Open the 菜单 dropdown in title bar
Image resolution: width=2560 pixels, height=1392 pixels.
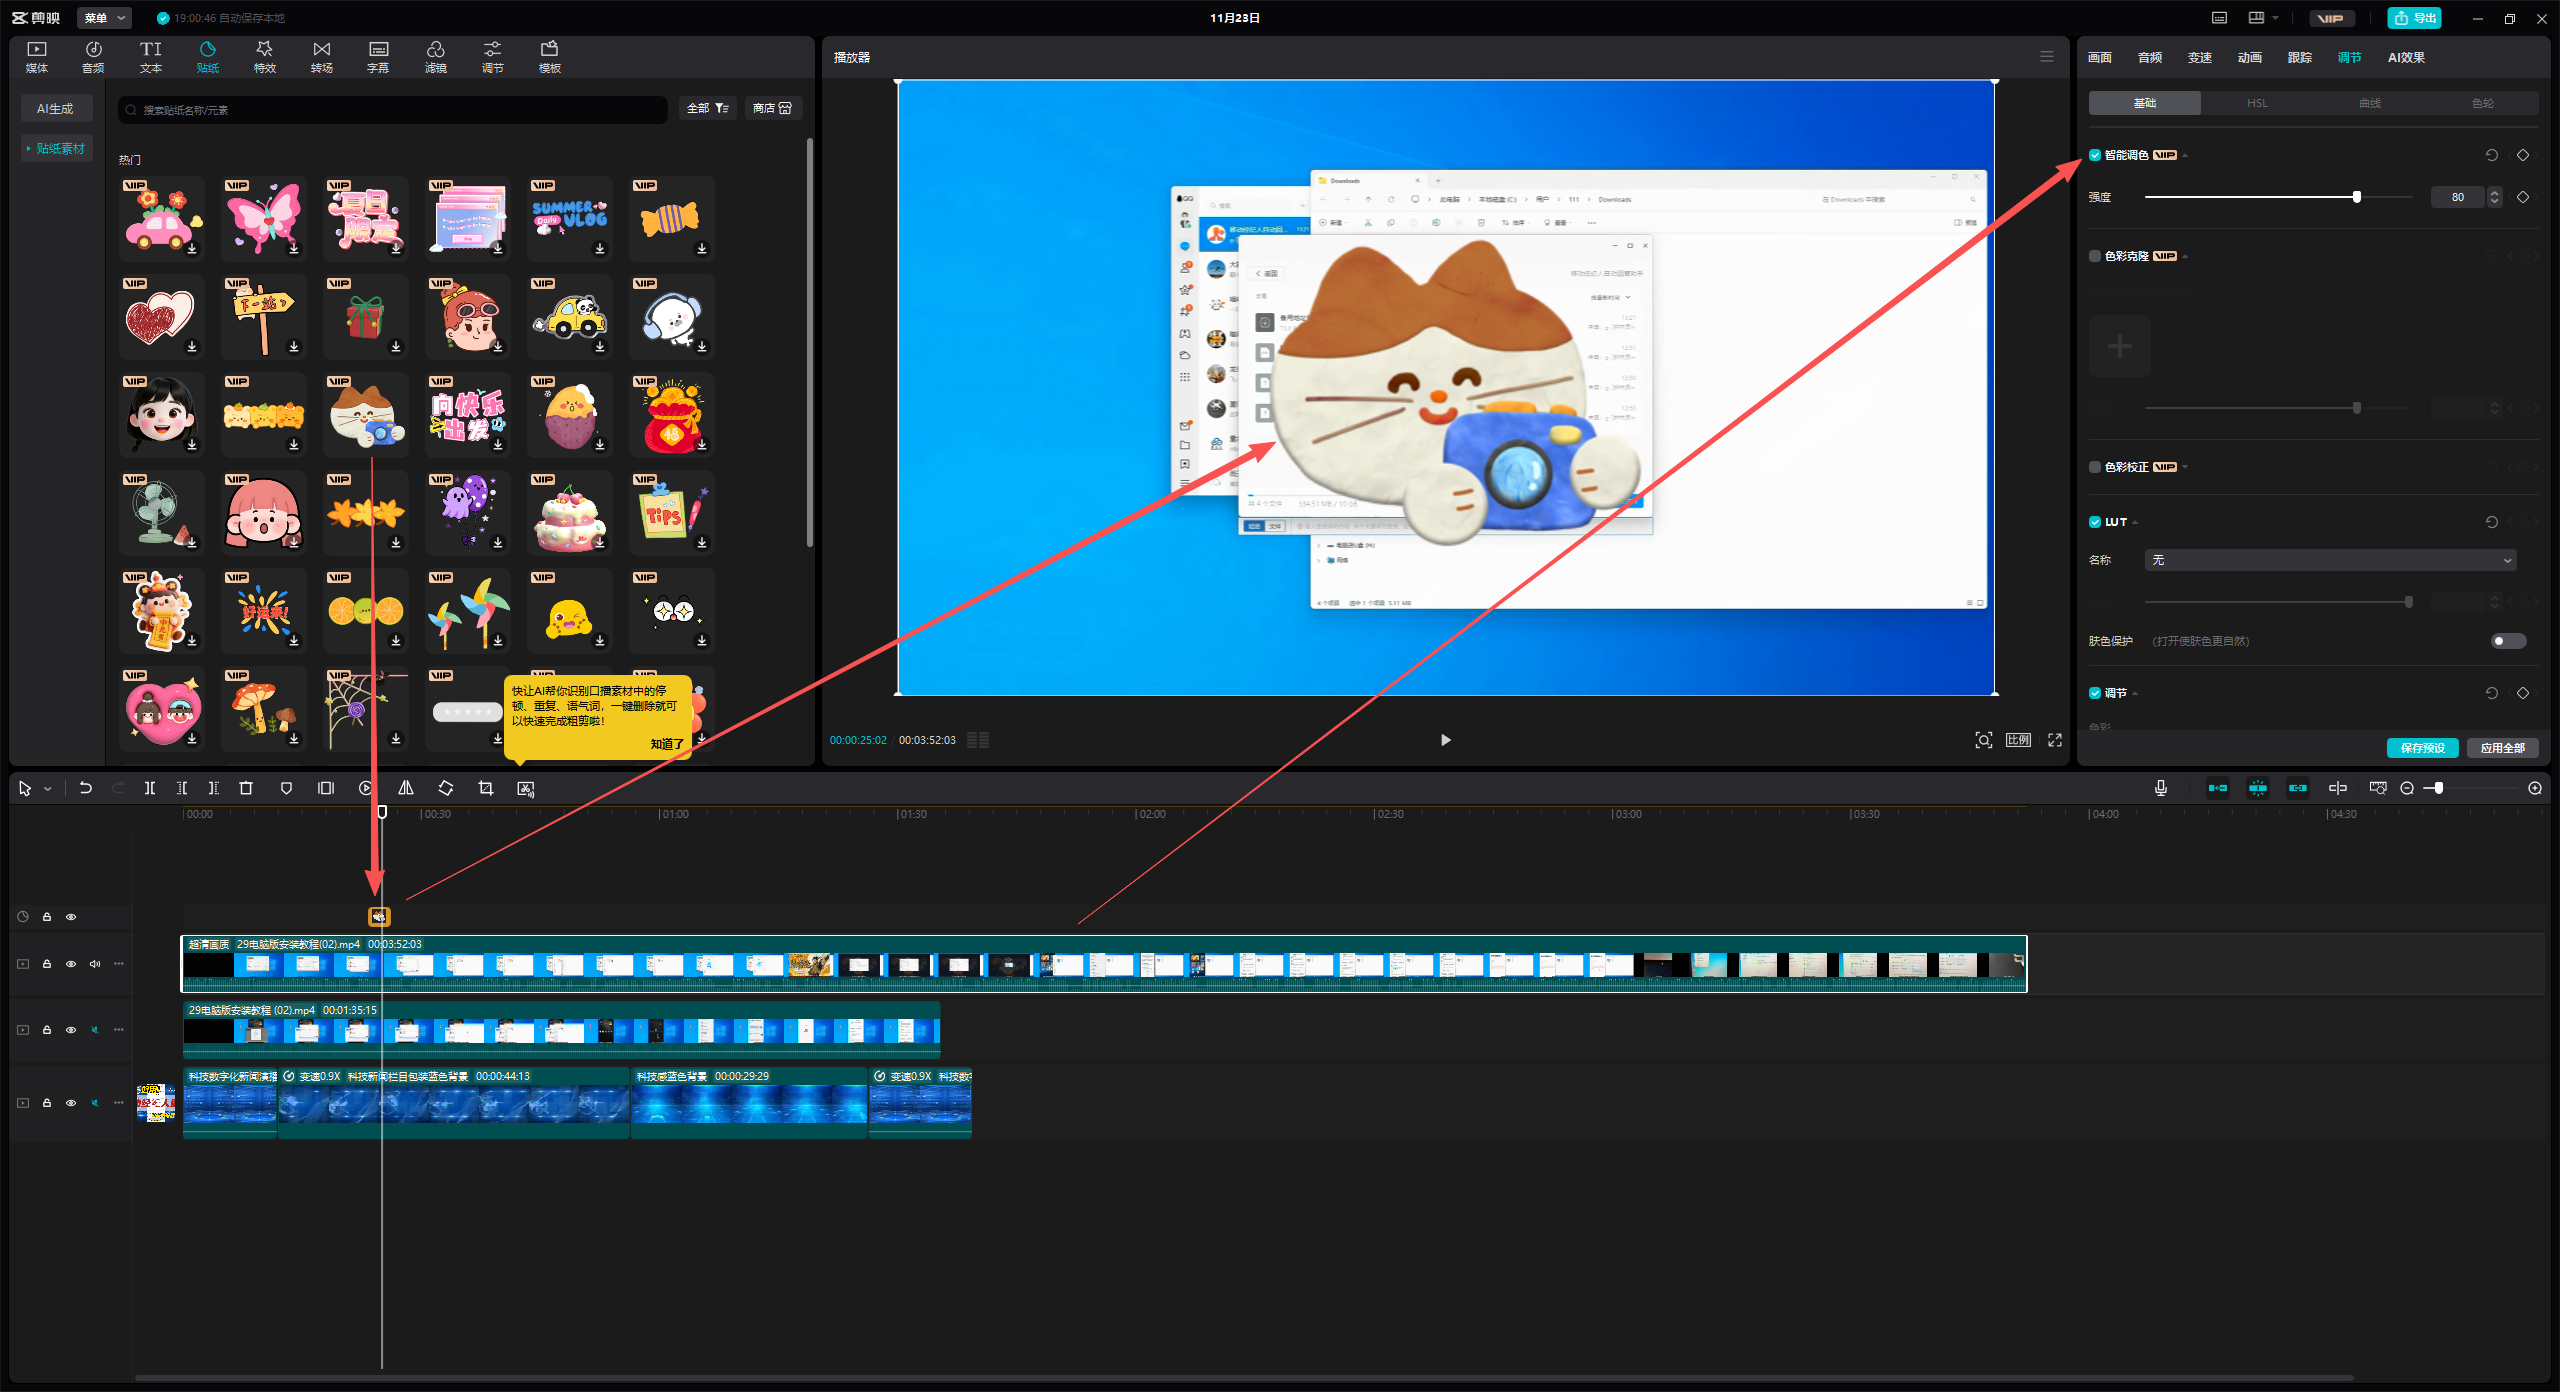tap(104, 18)
